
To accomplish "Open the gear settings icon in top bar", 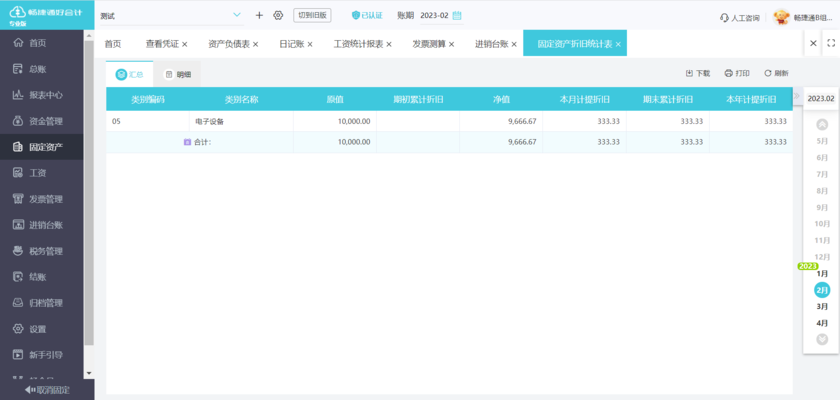I will [x=278, y=15].
